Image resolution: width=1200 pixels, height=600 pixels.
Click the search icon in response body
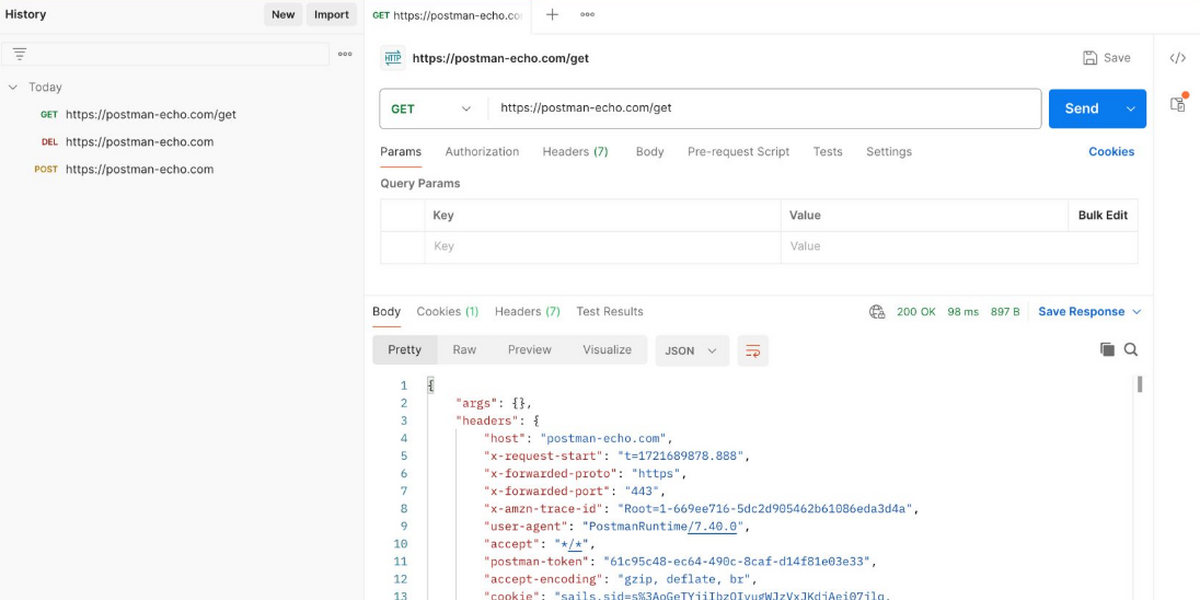pyautogui.click(x=1131, y=349)
